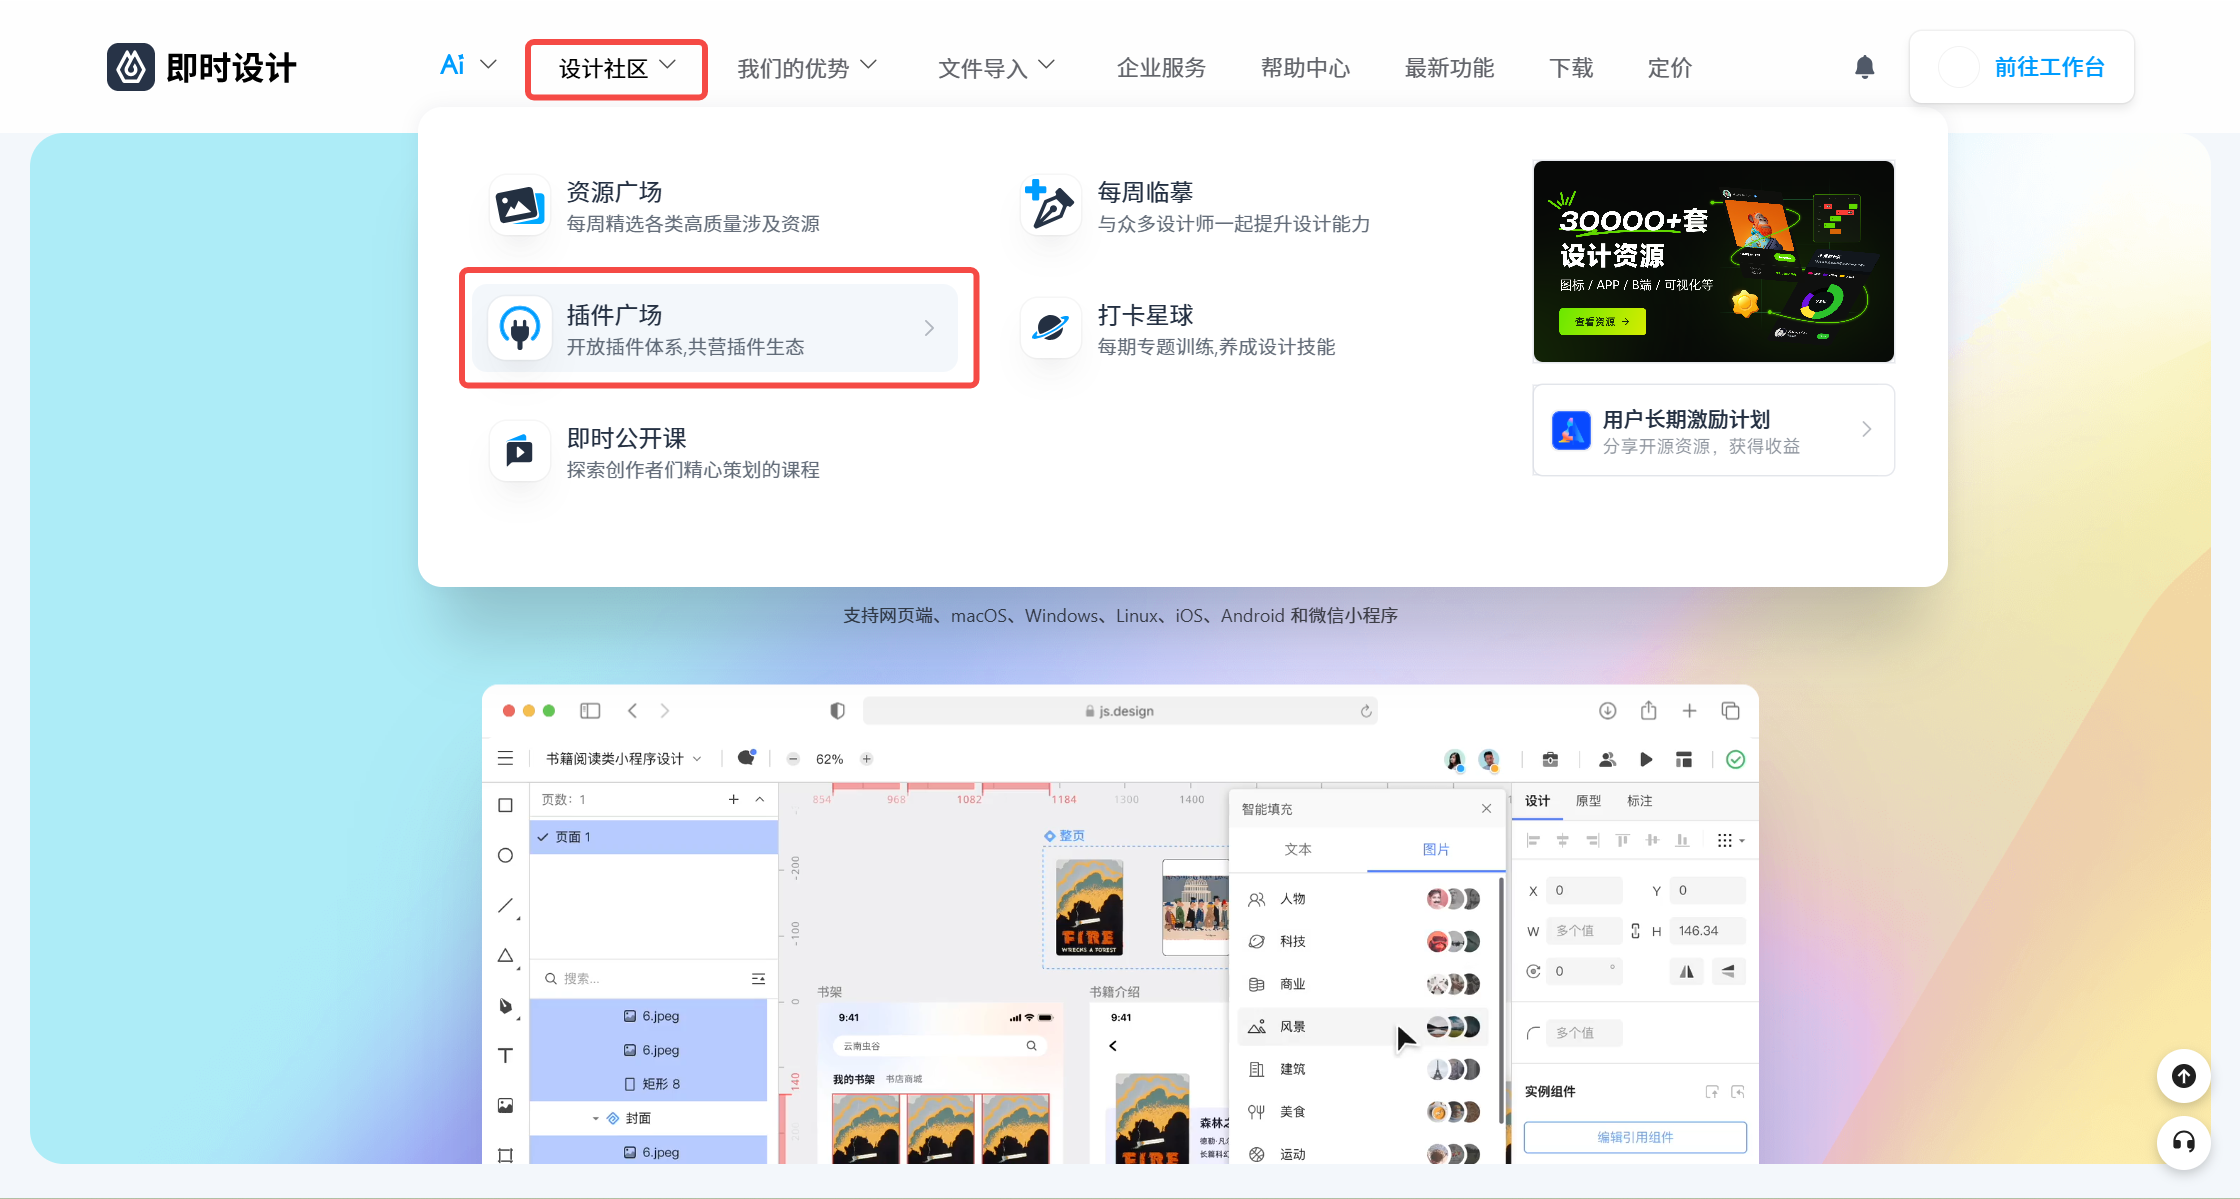Open 最新功能 page
The image size is (2240, 1199).
click(x=1449, y=68)
